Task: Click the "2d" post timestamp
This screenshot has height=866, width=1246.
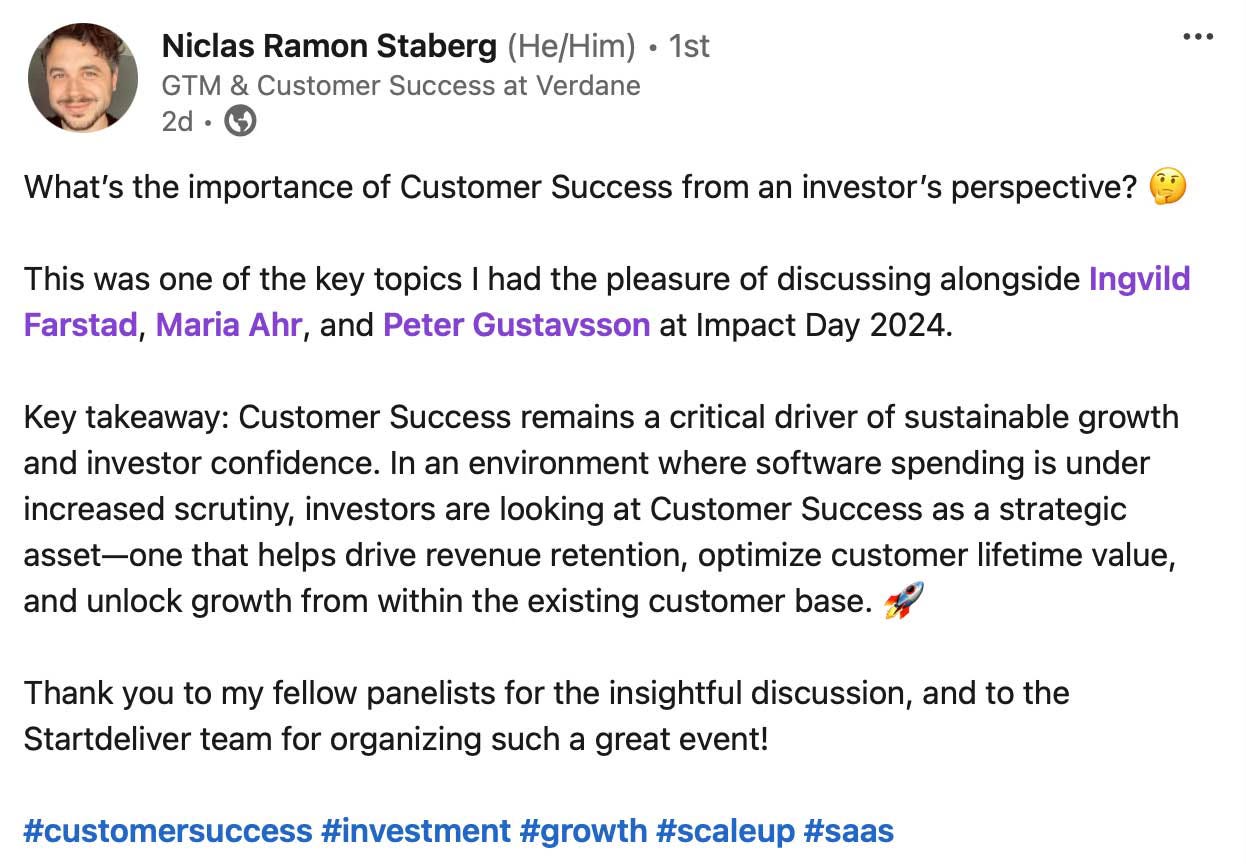Action: (177, 122)
